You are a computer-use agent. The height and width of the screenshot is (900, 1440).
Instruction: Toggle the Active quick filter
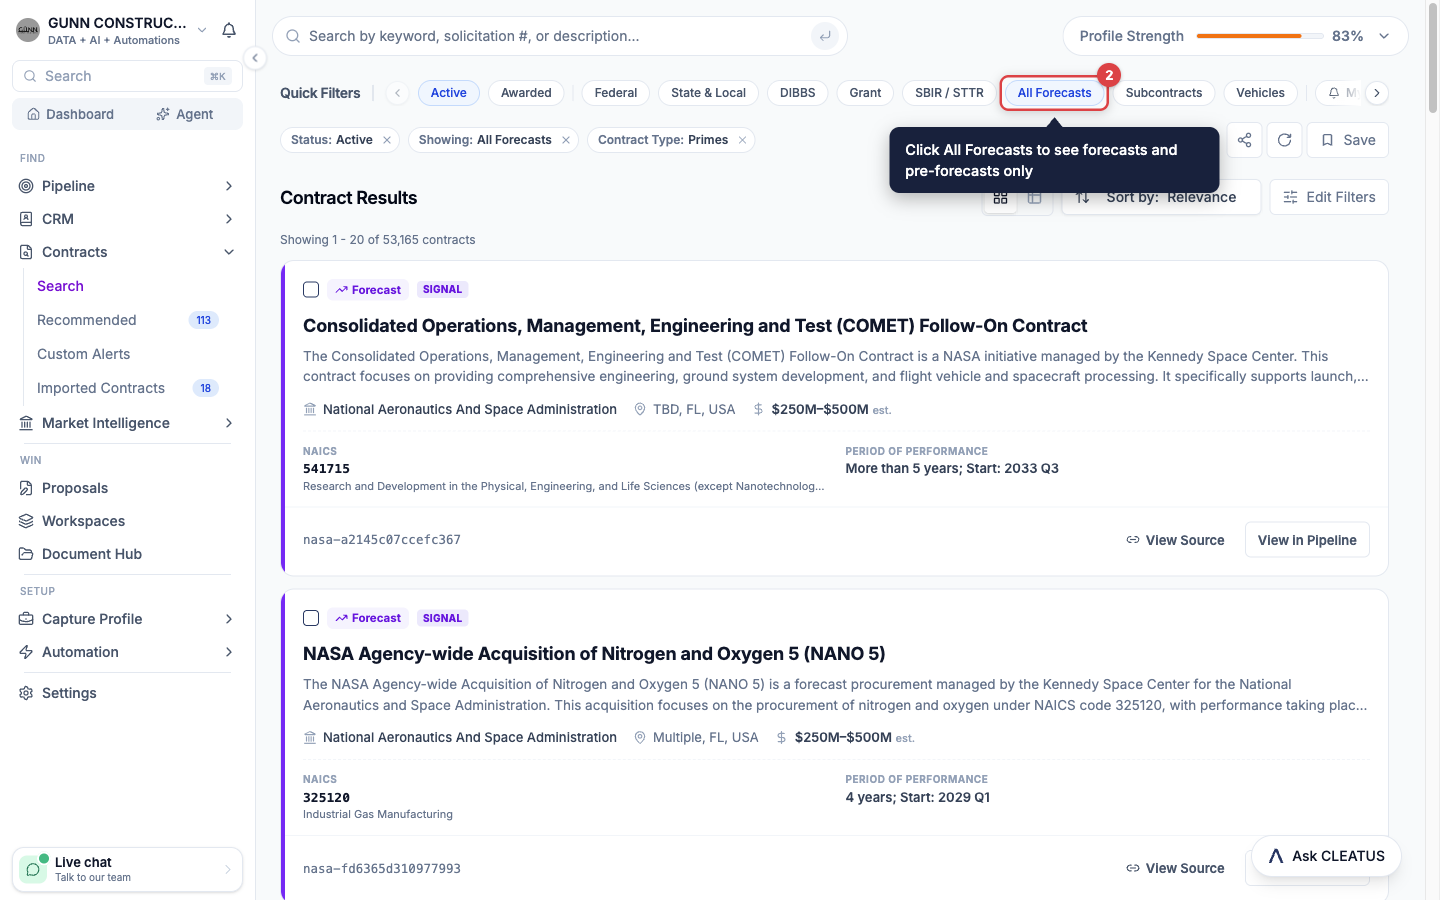click(x=449, y=93)
